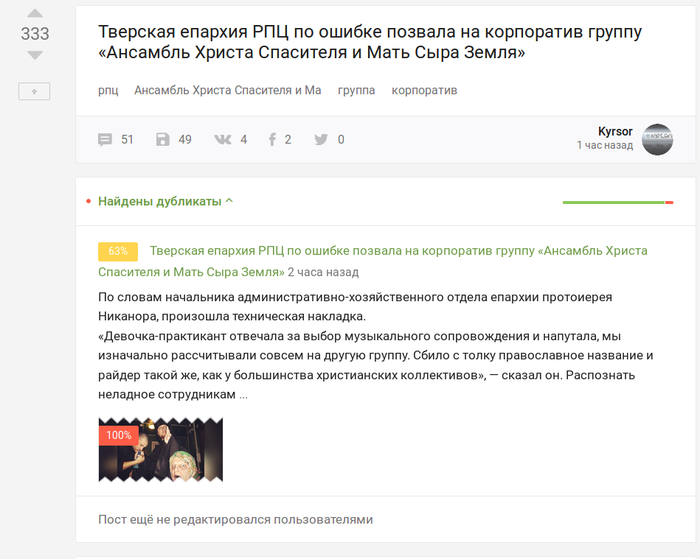Open the duplicate post thumbnail marked 100%
This screenshot has width=700, height=559.
tap(160, 450)
